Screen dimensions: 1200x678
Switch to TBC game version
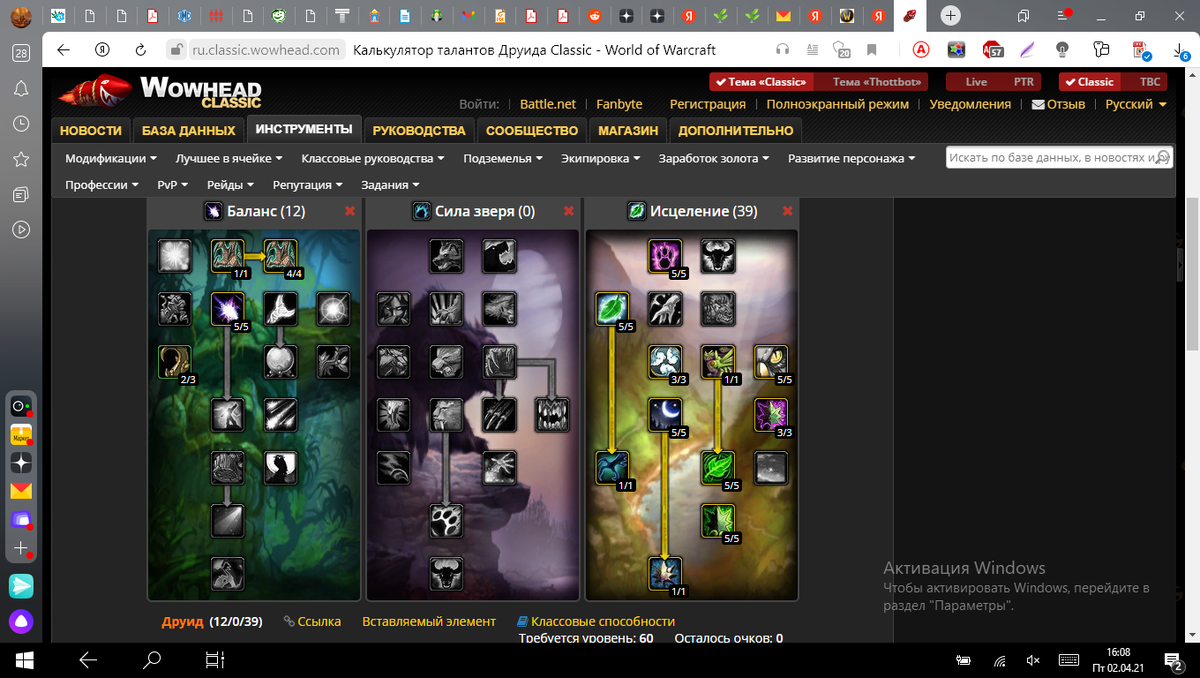coord(1150,82)
